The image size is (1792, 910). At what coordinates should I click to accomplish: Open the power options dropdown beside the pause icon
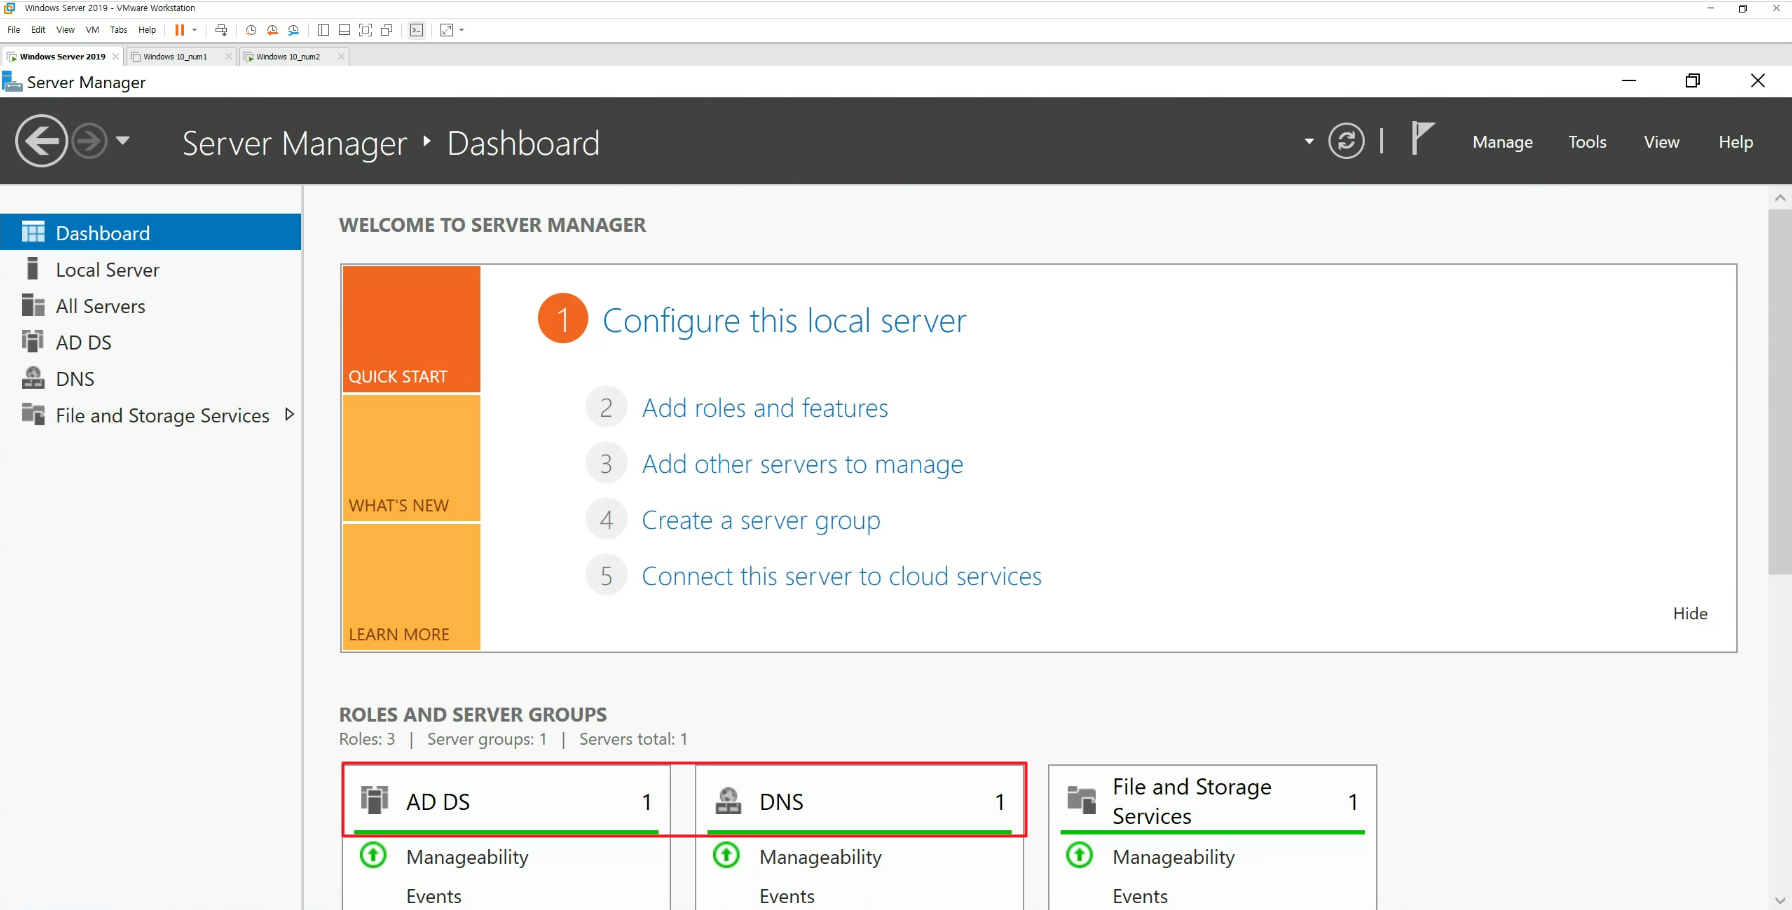coord(194,30)
